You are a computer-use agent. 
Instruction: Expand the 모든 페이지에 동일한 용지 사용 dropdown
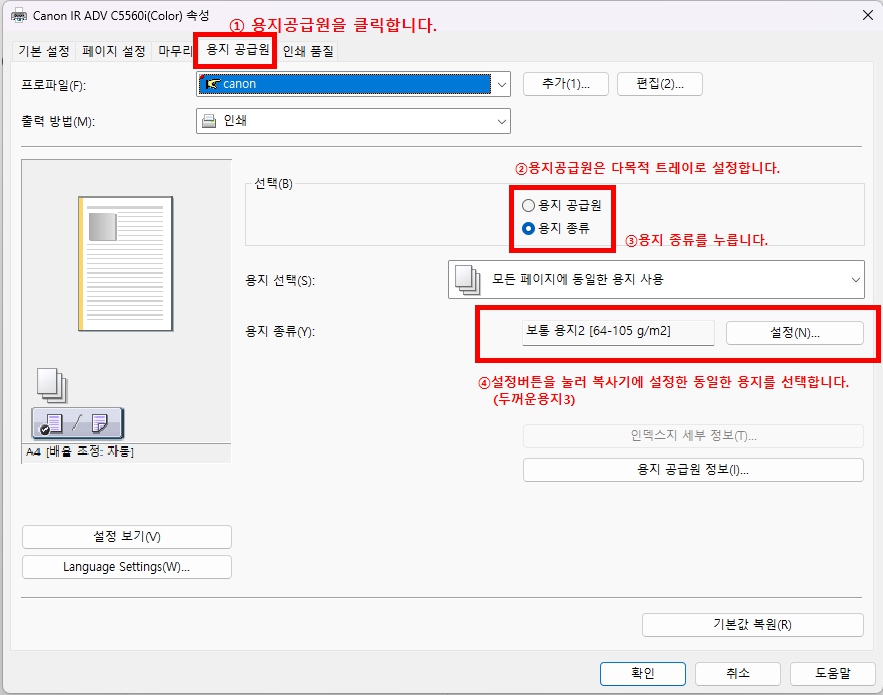(x=855, y=280)
